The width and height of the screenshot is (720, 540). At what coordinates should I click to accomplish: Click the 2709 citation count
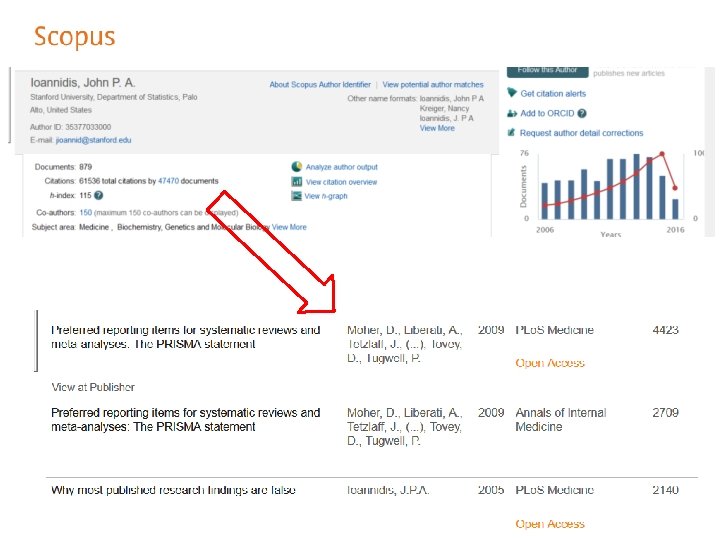pyautogui.click(x=665, y=413)
